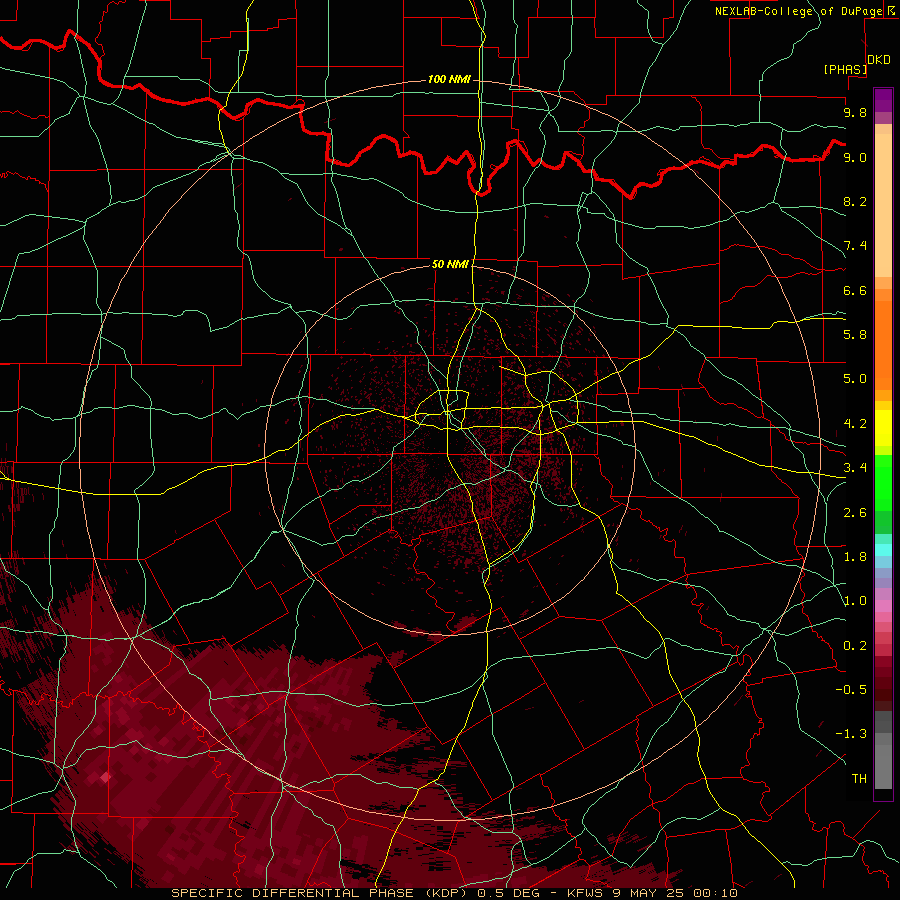Click the cyan segment of the color bar
The height and width of the screenshot is (900, 900).
tap(883, 549)
